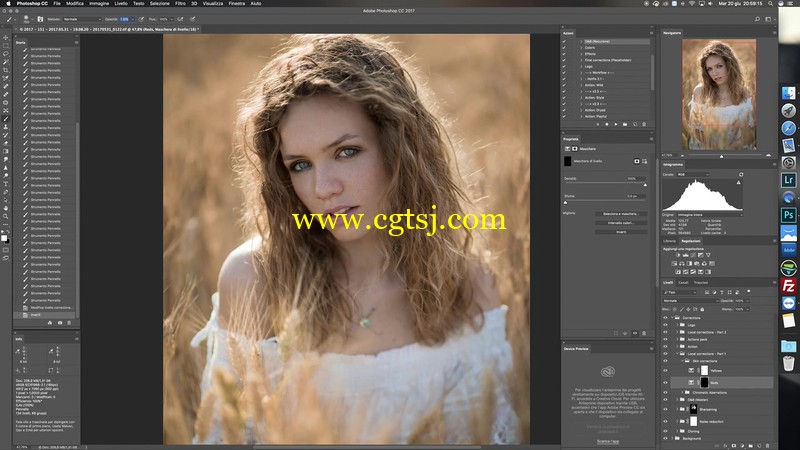Image resolution: width=800 pixels, height=450 pixels.
Task: Hide the Sharpening group layer
Action: pyautogui.click(x=665, y=409)
